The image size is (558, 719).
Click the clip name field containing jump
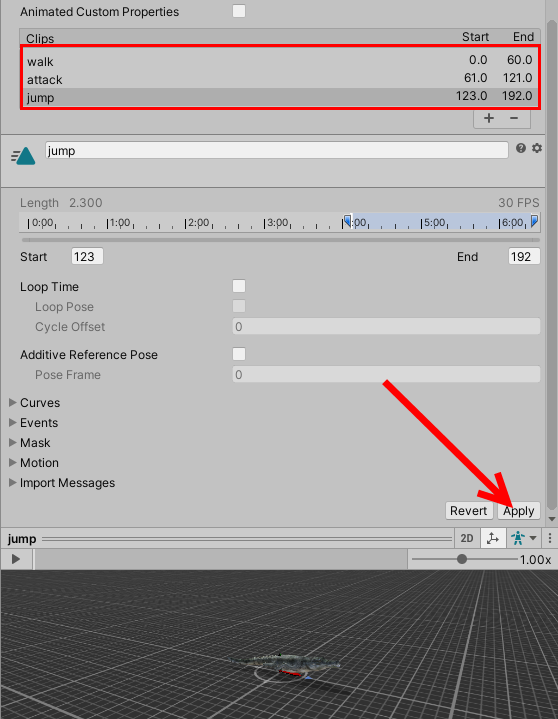tap(276, 150)
